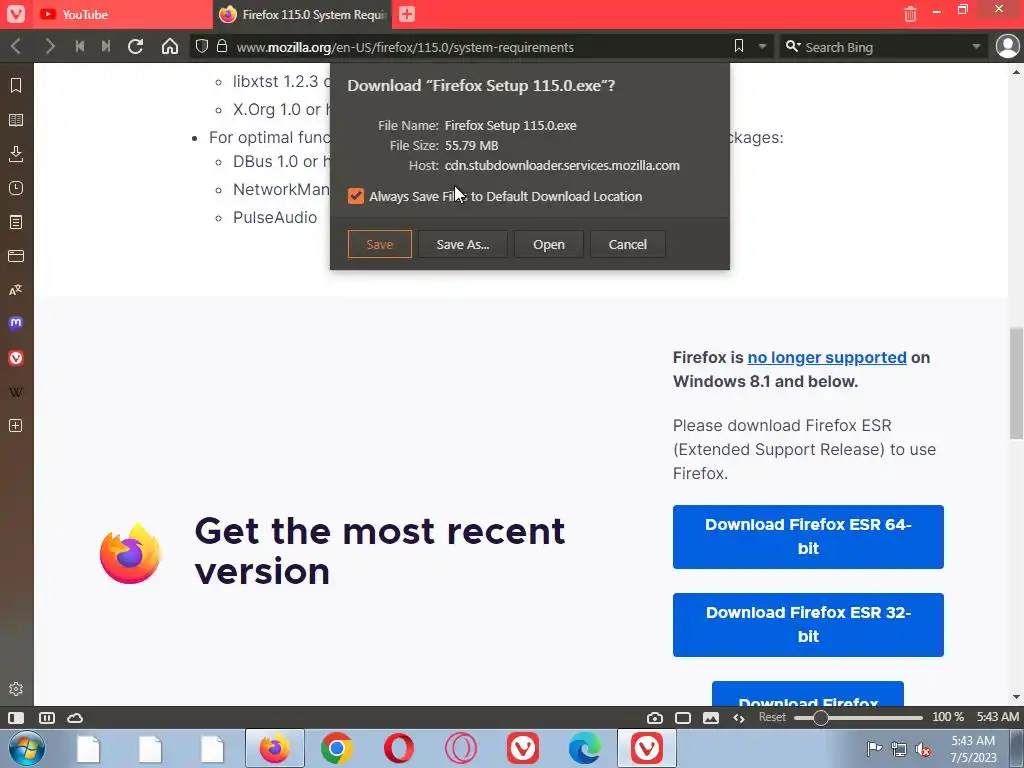Open the user profile avatar

click(x=1008, y=46)
